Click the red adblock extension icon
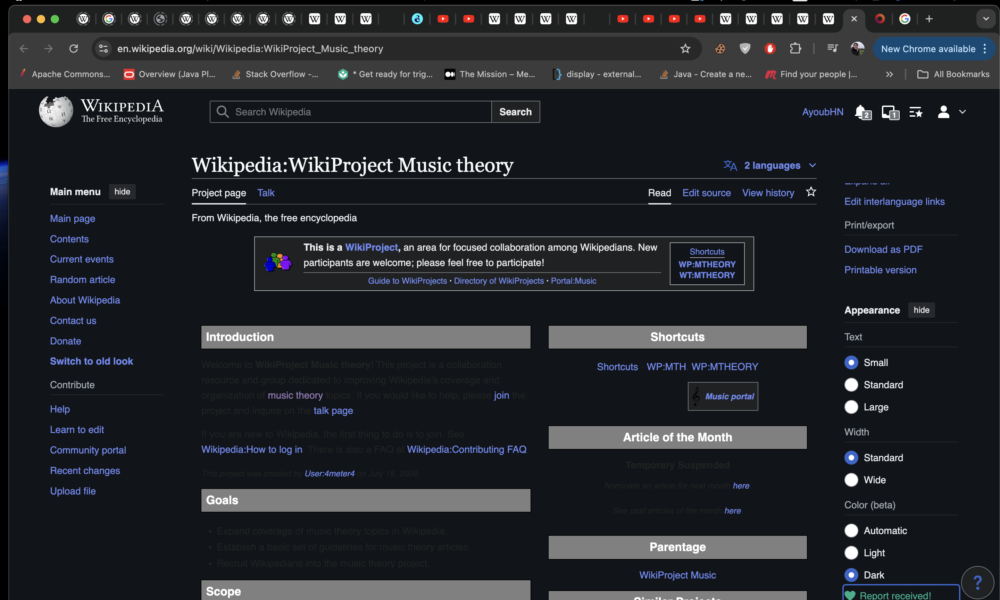Viewport: 1000px width, 600px height. click(x=770, y=48)
